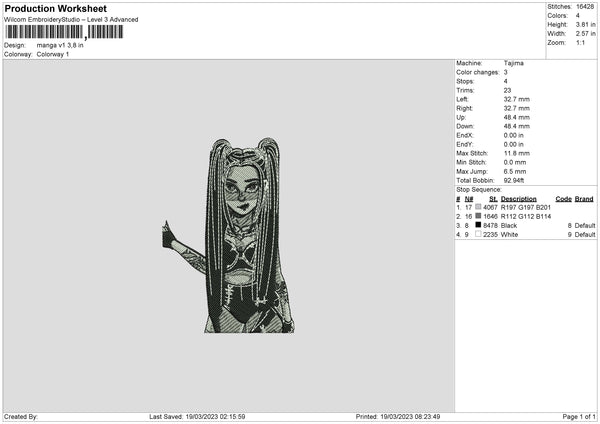
Task: Click the Machine value Tajima
Action: click(x=514, y=63)
